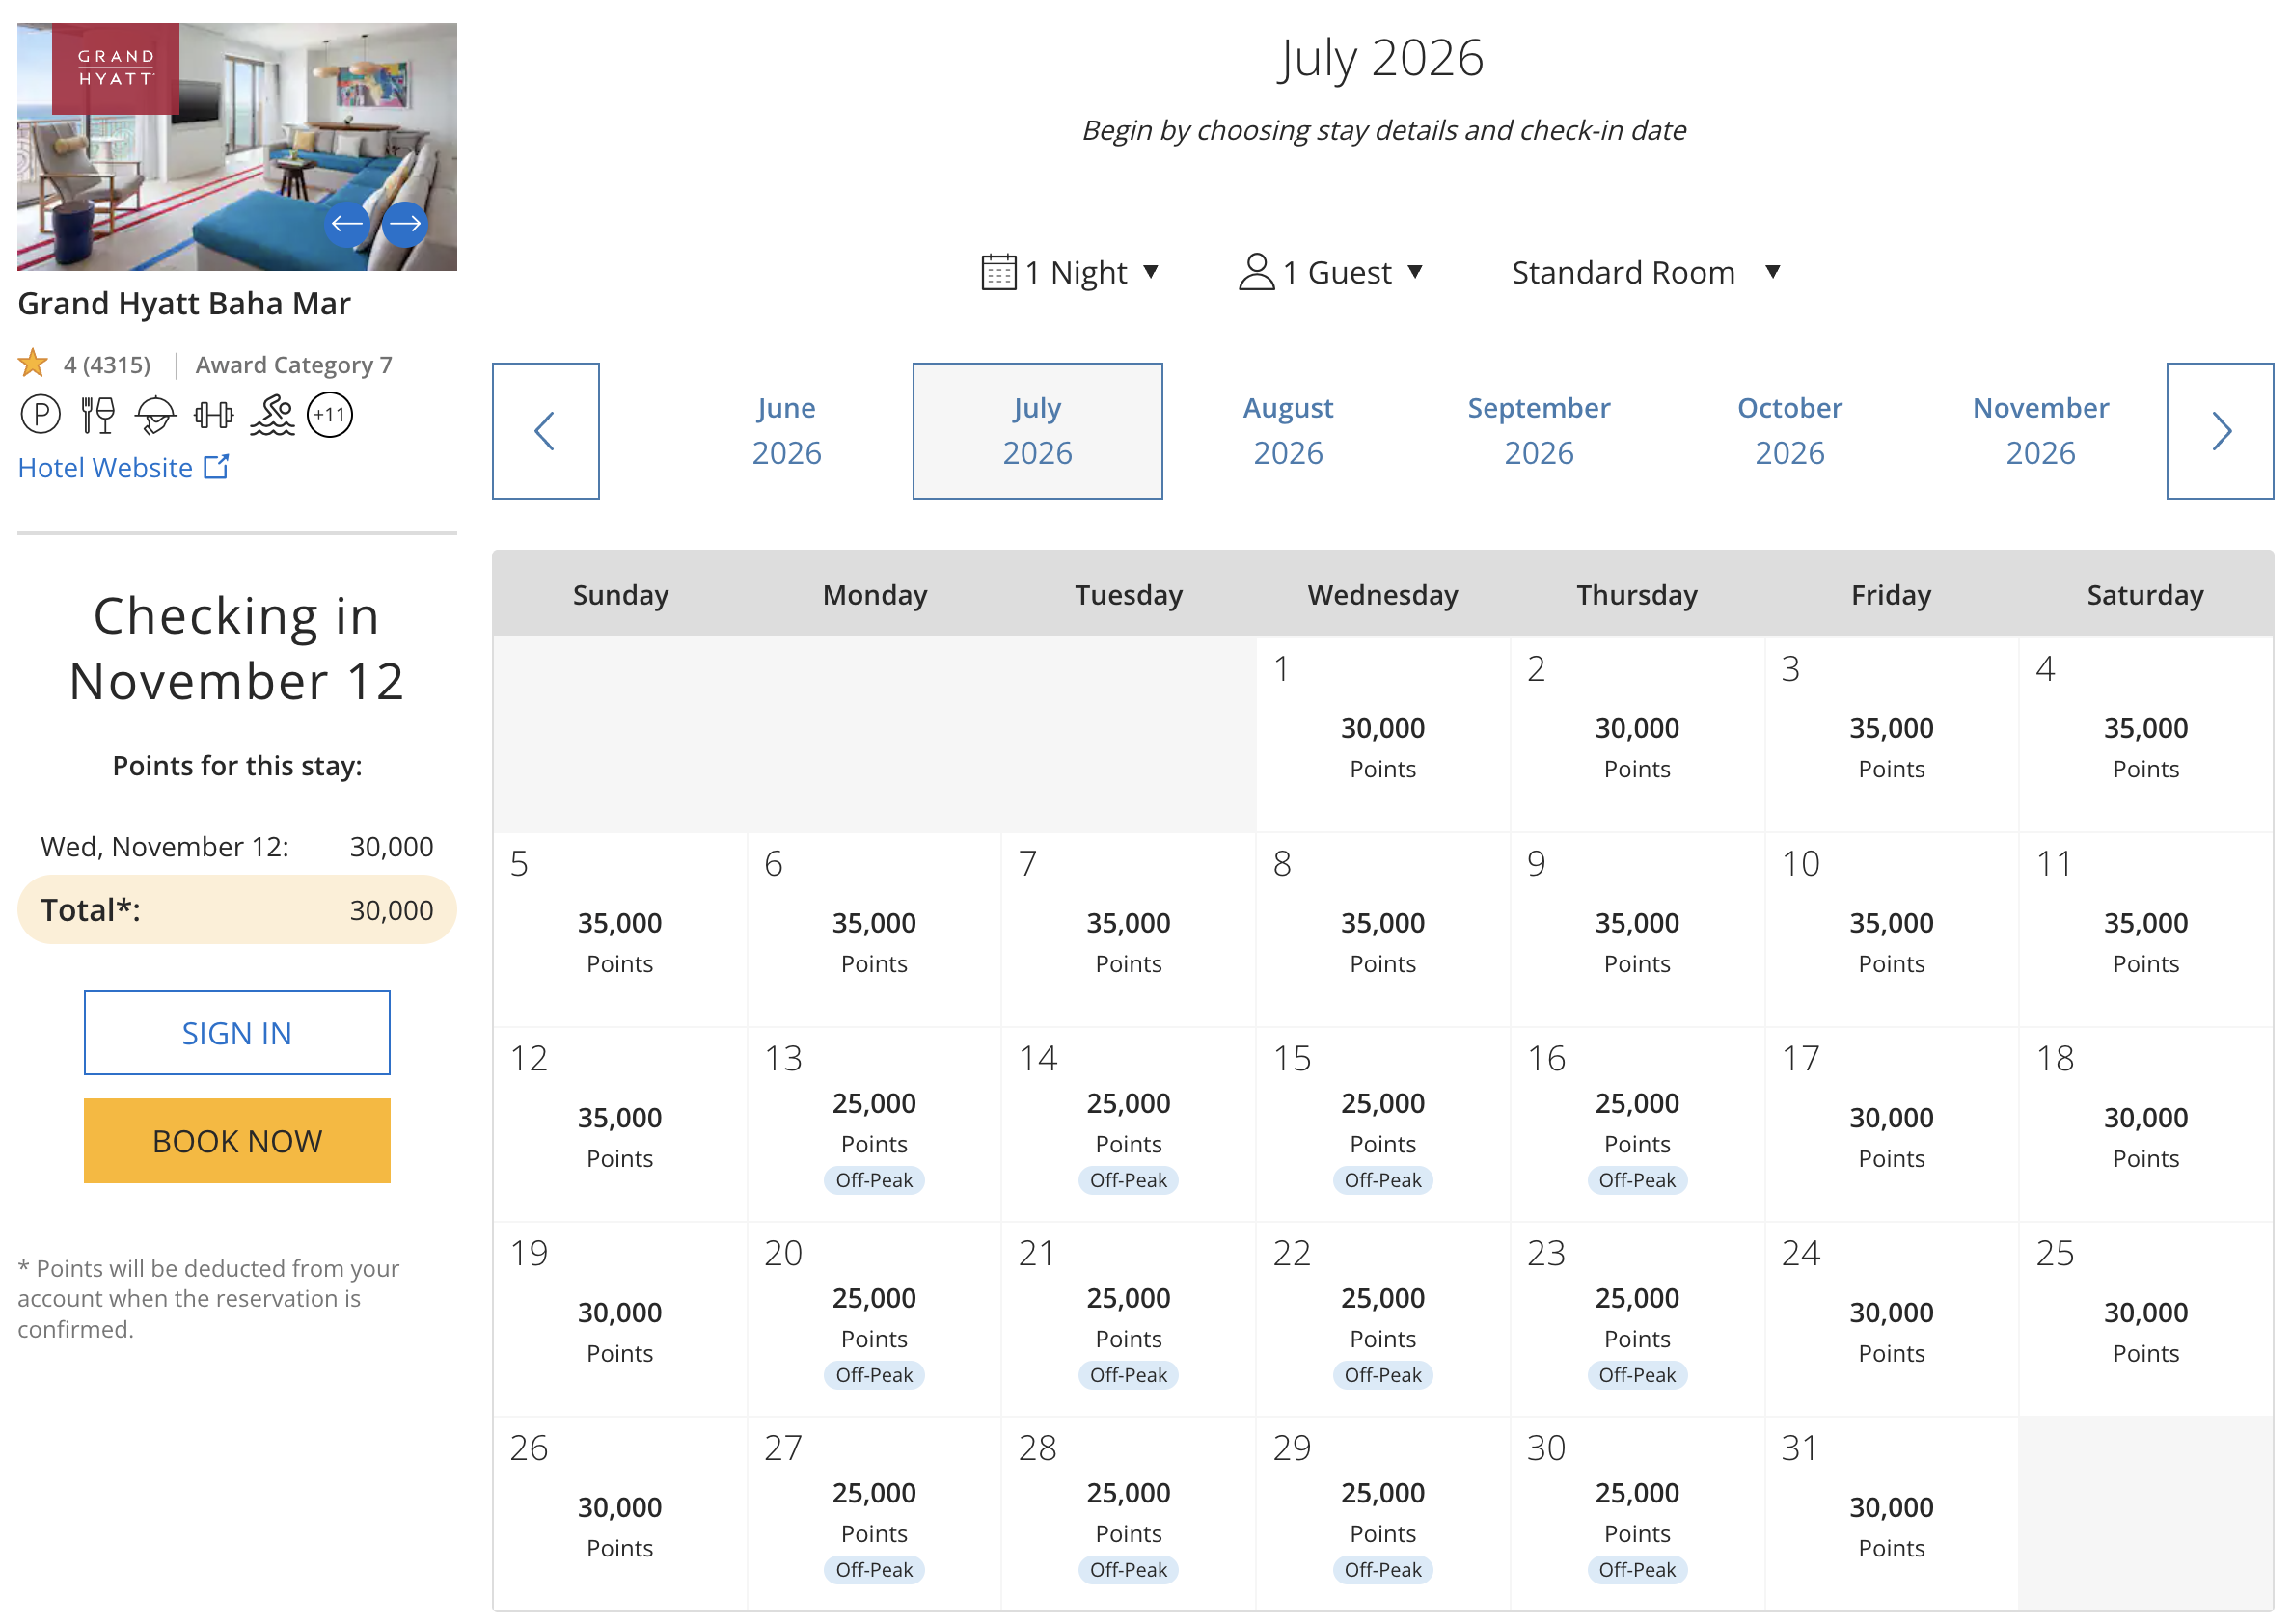Go to next hotel photo arrow
Screen dimensions: 2292x1624
pyautogui.click(x=405, y=224)
